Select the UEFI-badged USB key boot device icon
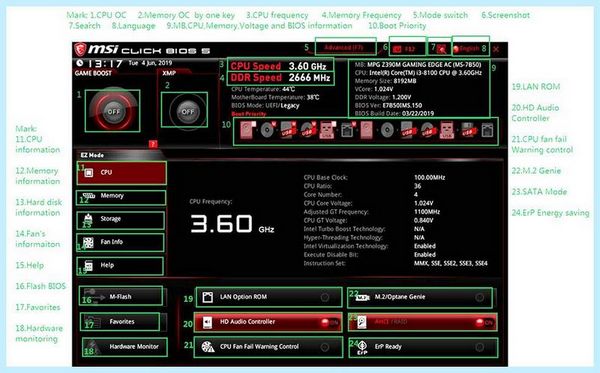 327,130
